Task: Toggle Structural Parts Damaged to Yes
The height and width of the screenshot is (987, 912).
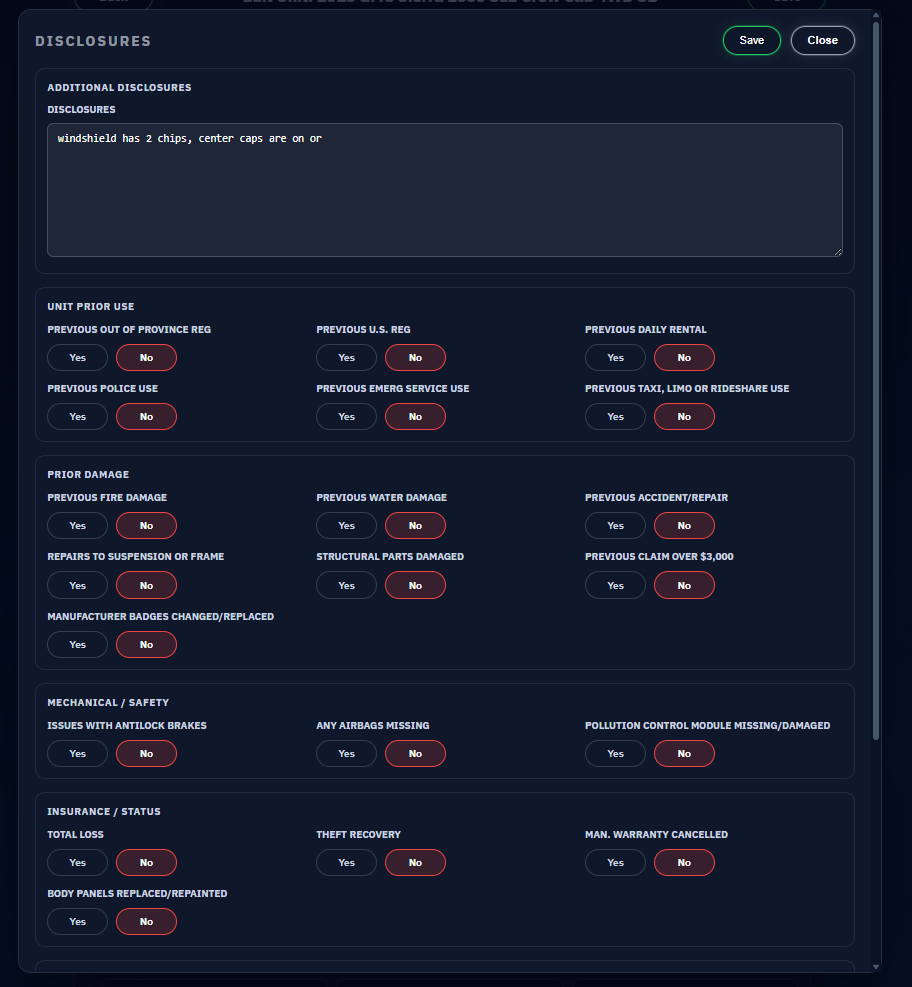Action: tap(346, 585)
